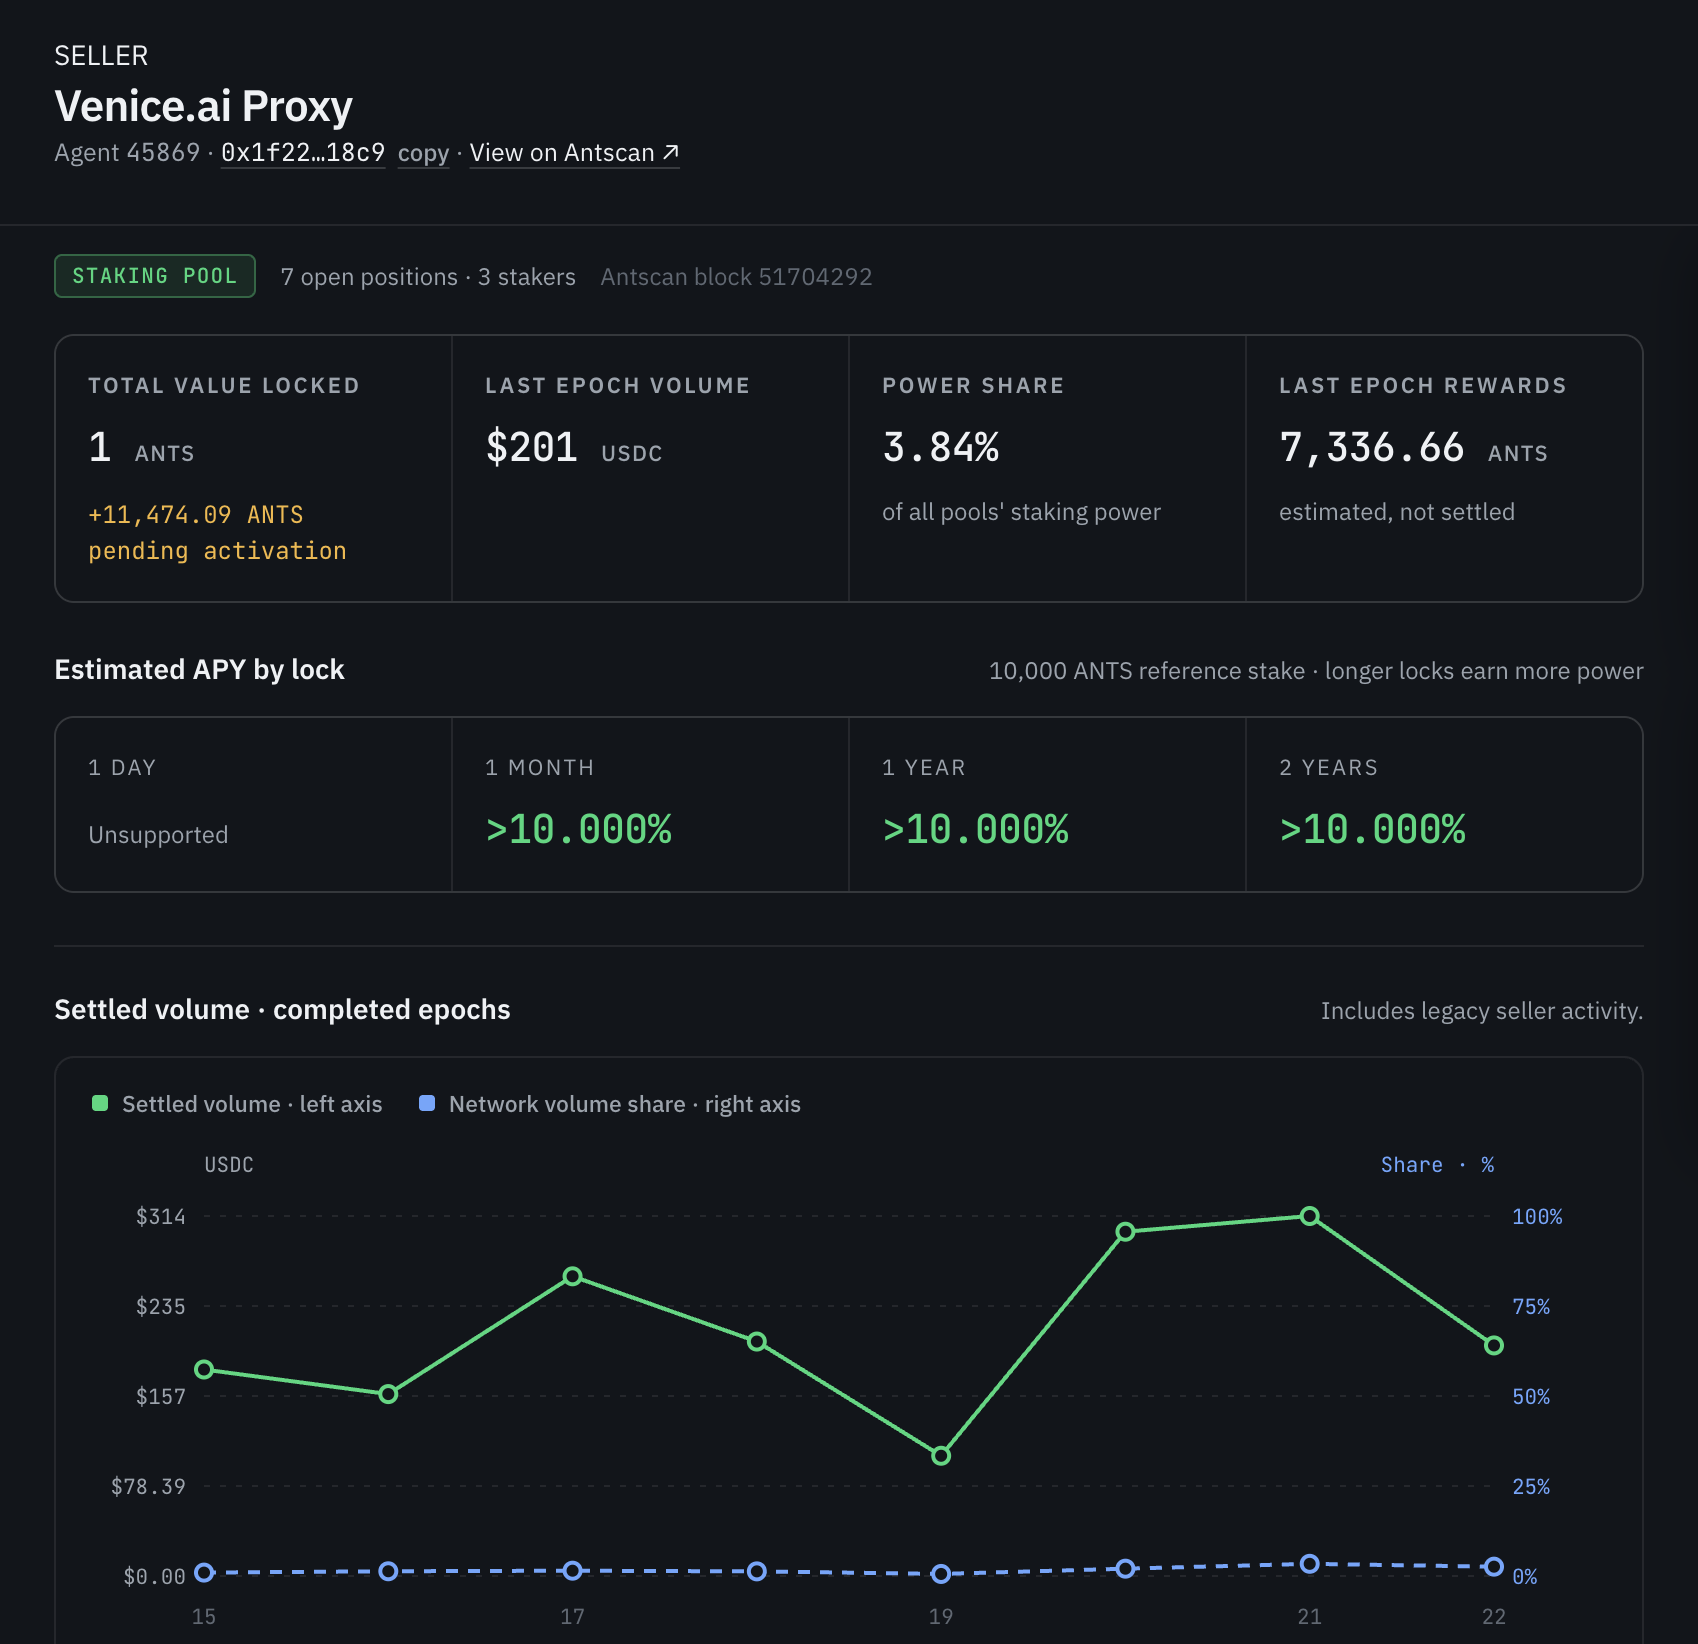
Task: Click the 'Settled volume · left axis' legend label
Action: coord(252,1104)
